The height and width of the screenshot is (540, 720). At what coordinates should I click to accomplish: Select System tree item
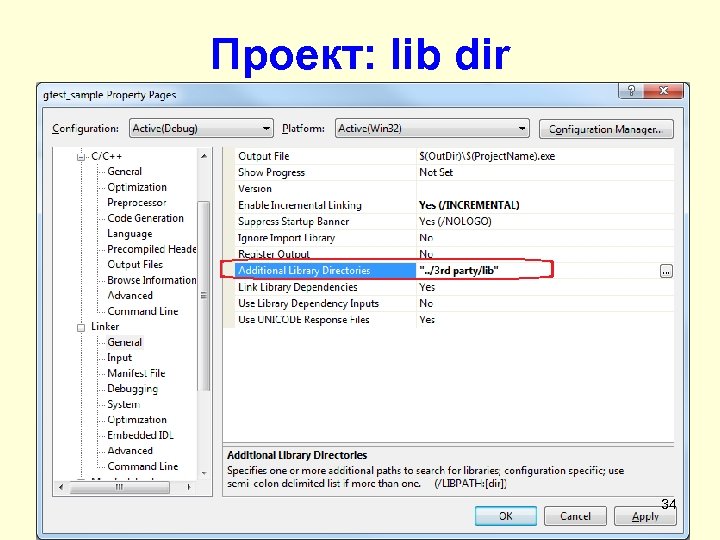[123, 405]
